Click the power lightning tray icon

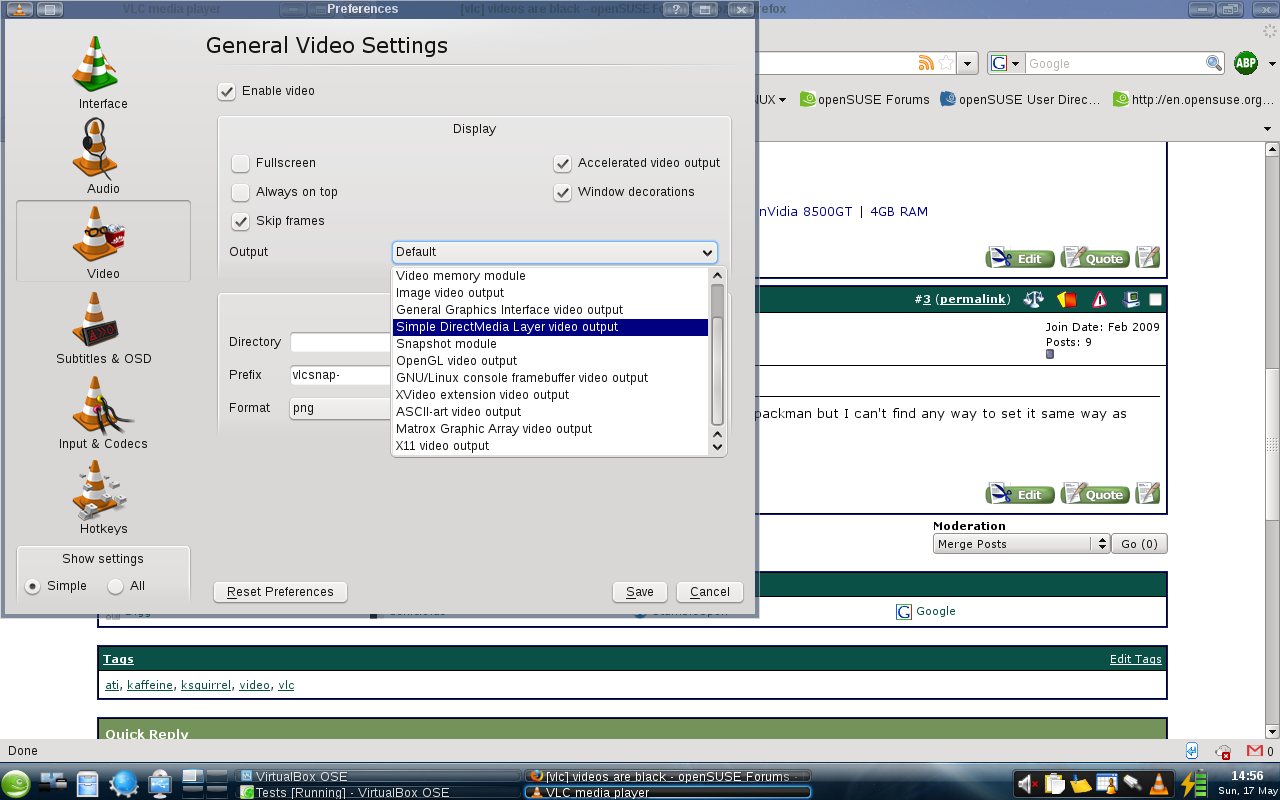tap(1192, 783)
